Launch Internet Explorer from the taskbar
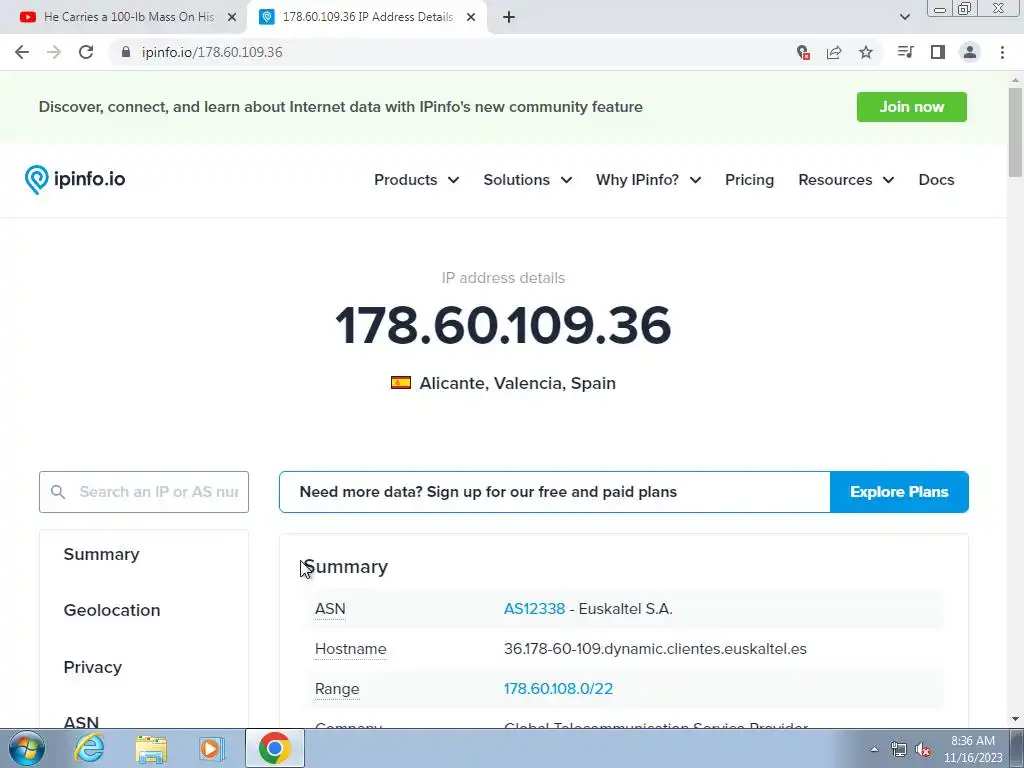Viewport: 1024px width, 768px height. click(89, 748)
